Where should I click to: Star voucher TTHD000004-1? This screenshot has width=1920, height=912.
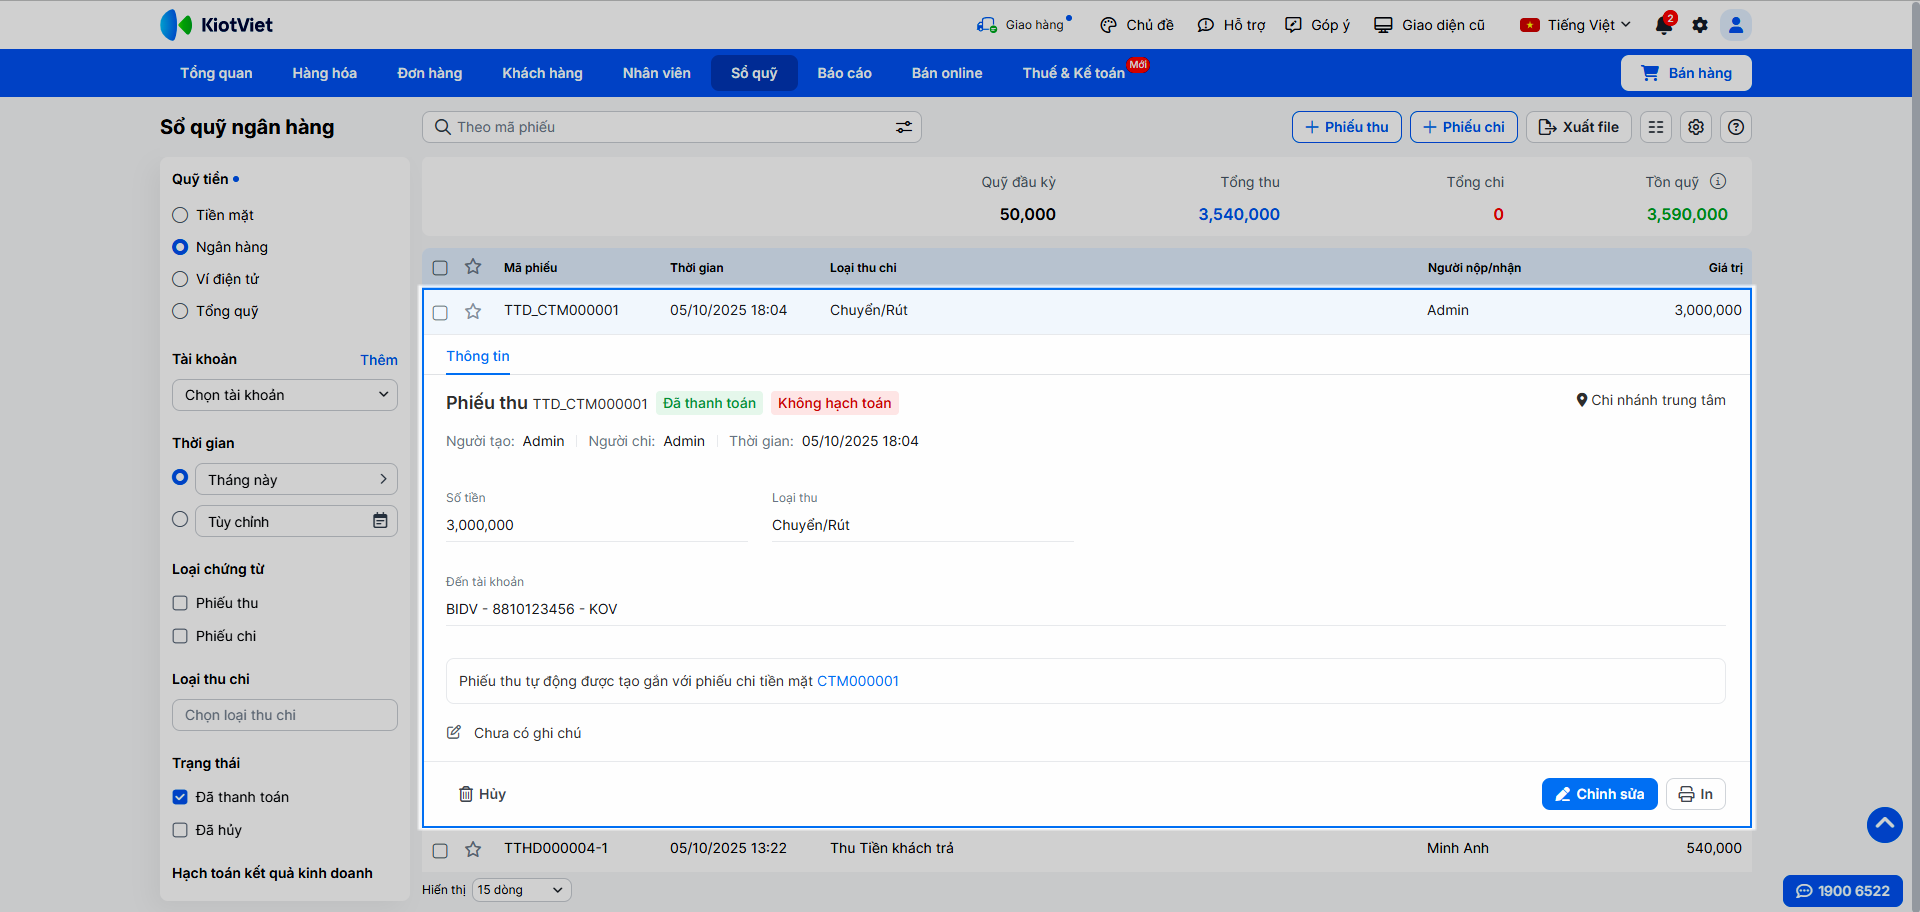point(473,849)
